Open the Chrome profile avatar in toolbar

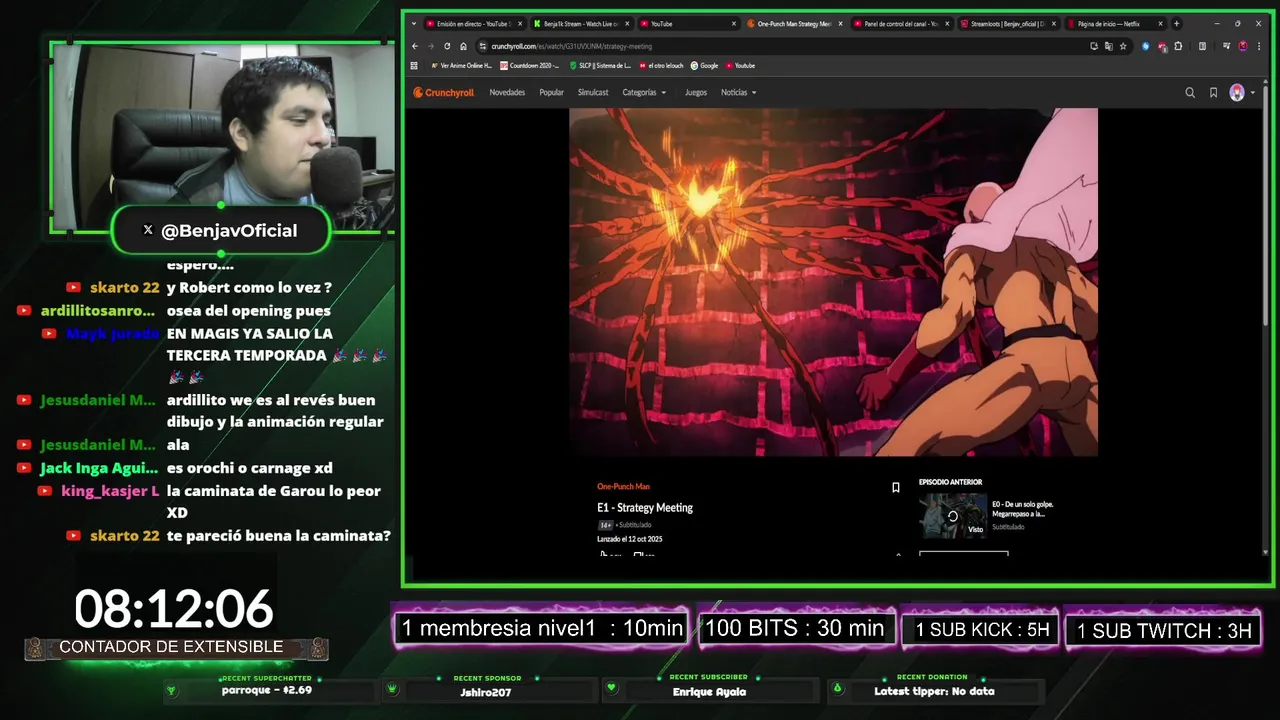coord(1242,46)
